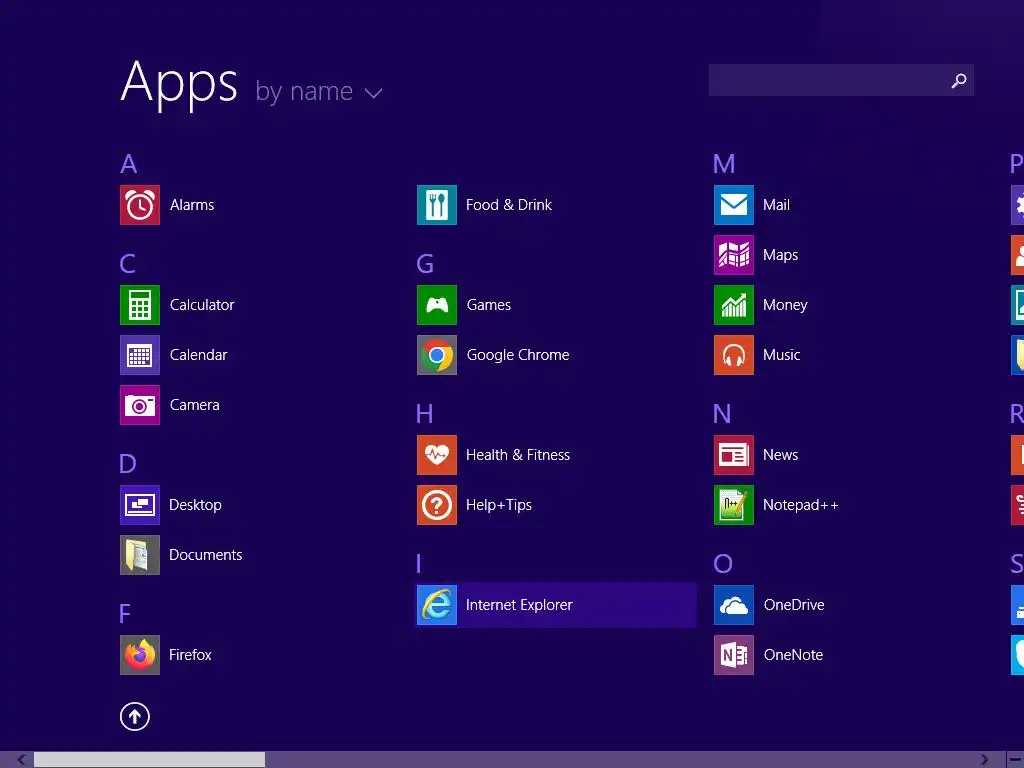The height and width of the screenshot is (768, 1024).
Task: Select the letter H group header
Action: click(x=424, y=414)
